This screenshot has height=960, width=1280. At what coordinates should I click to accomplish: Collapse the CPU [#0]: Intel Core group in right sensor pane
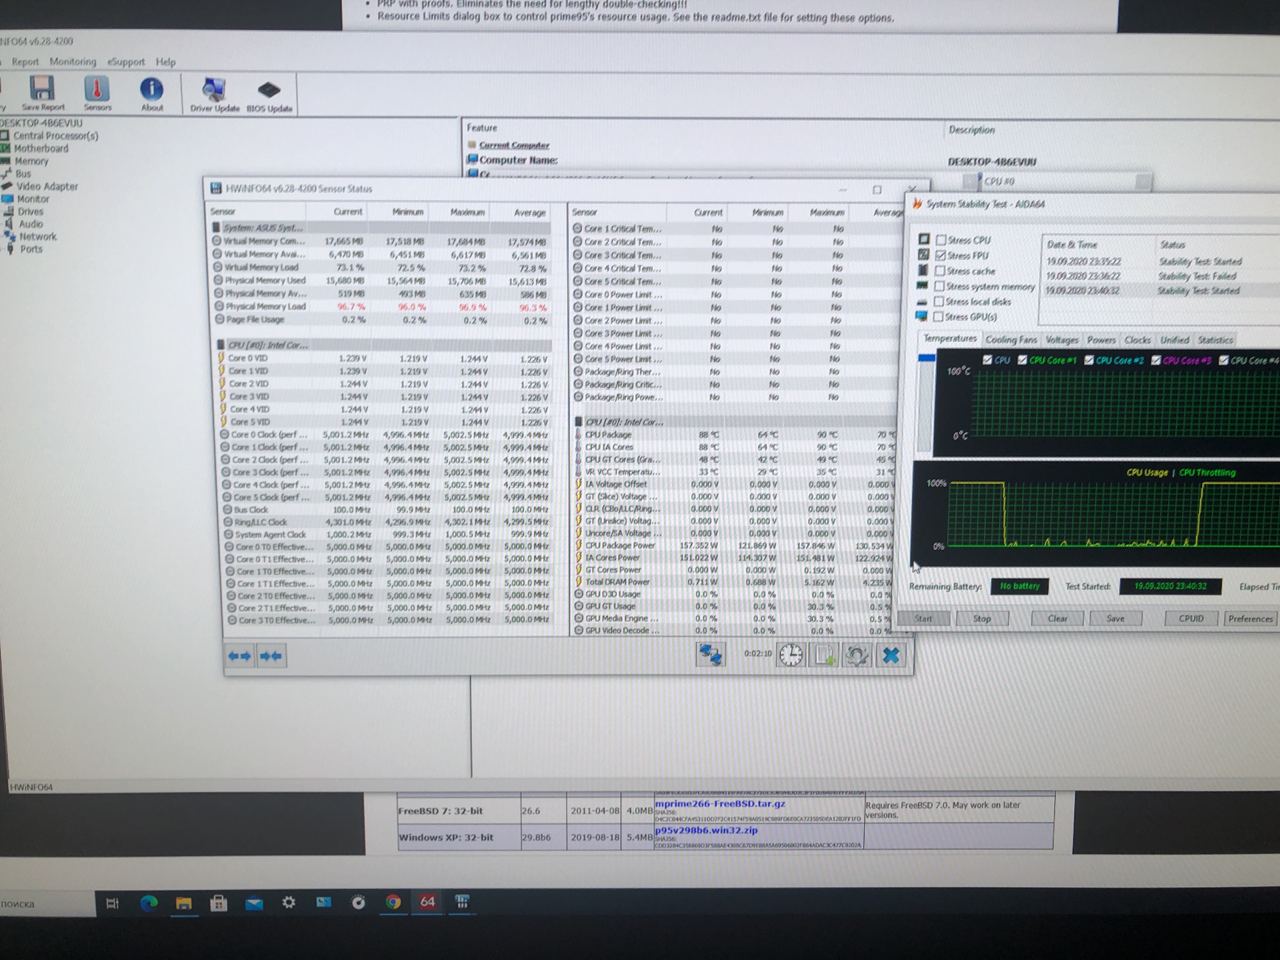point(578,422)
